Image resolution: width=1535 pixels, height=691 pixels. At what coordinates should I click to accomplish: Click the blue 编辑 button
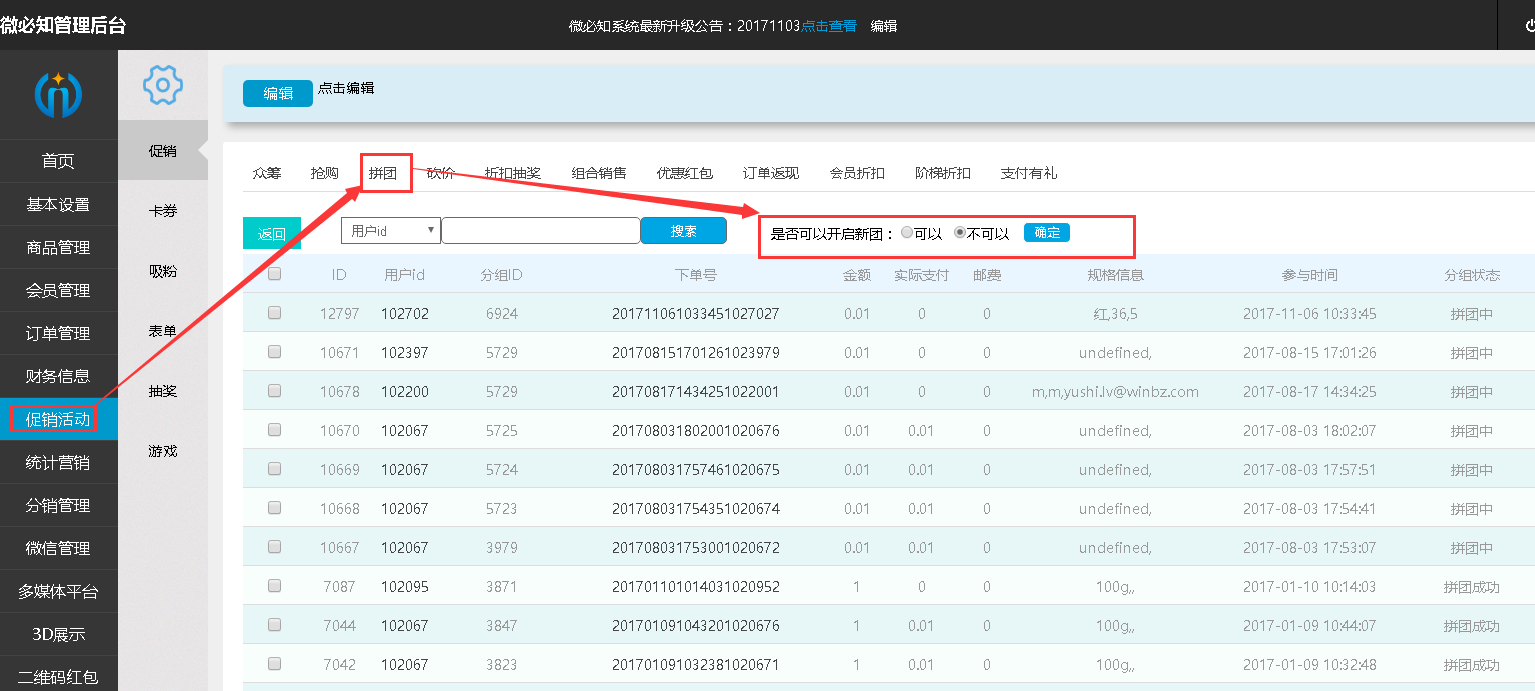tap(278, 93)
